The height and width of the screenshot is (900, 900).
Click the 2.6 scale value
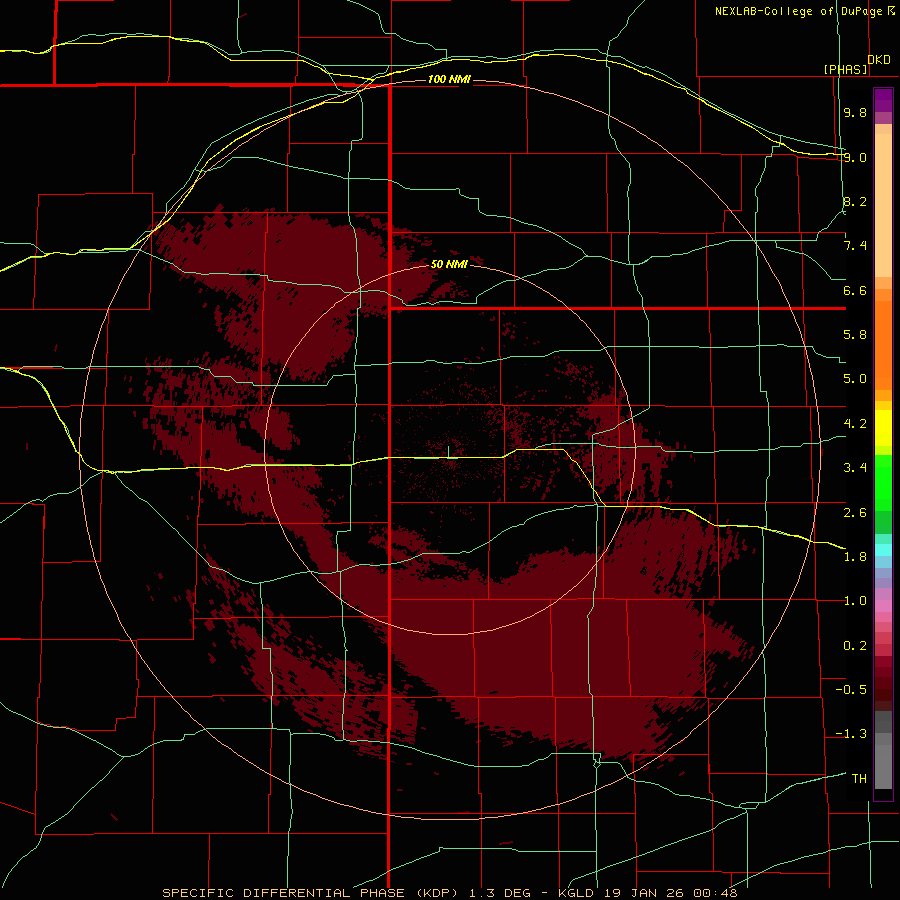tap(855, 513)
